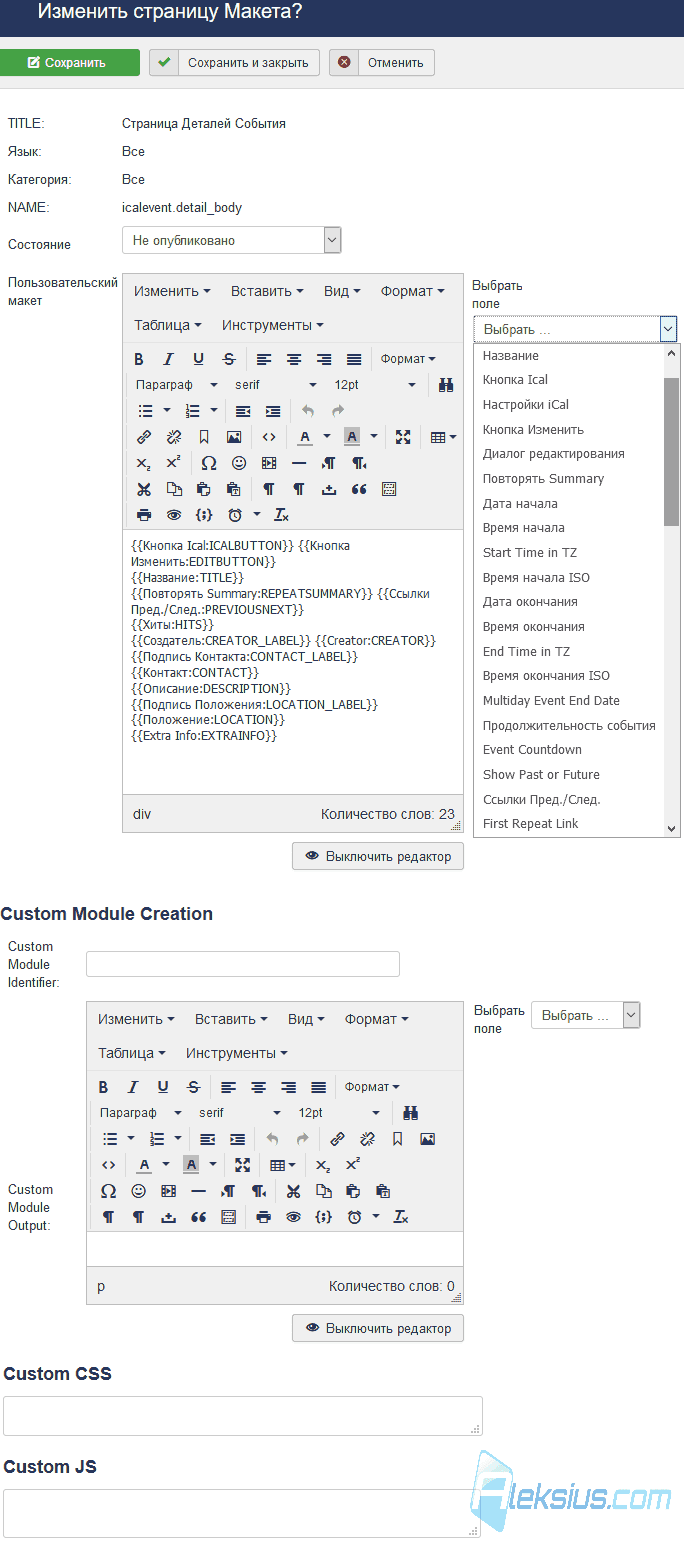Open the text background color picker in upper editor
Screen dimensions: 684x1543
click(x=374, y=437)
